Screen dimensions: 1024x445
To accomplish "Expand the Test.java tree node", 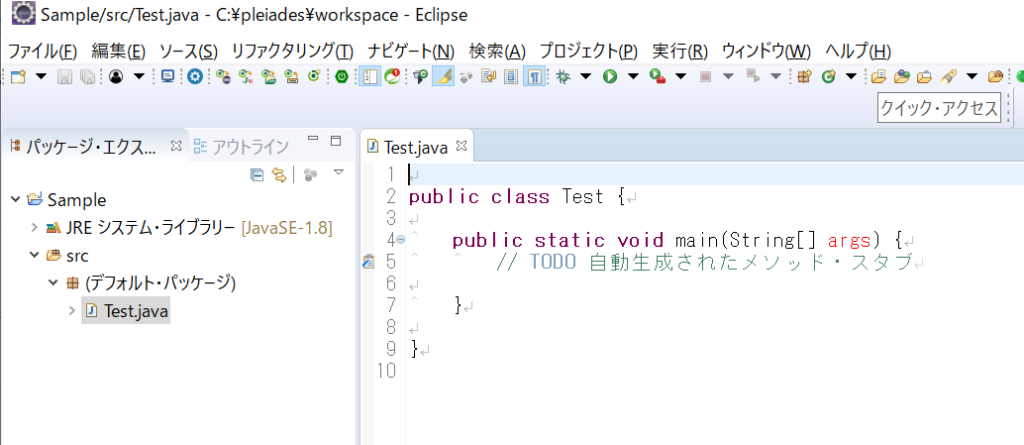I will pos(72,310).
